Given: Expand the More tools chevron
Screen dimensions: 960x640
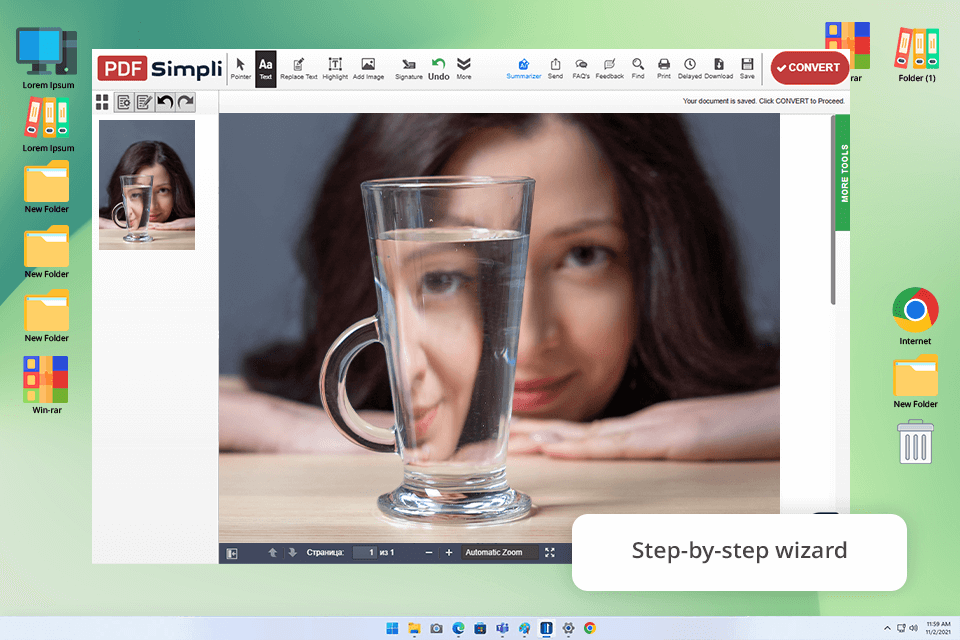Looking at the screenshot, I should pos(463,69).
